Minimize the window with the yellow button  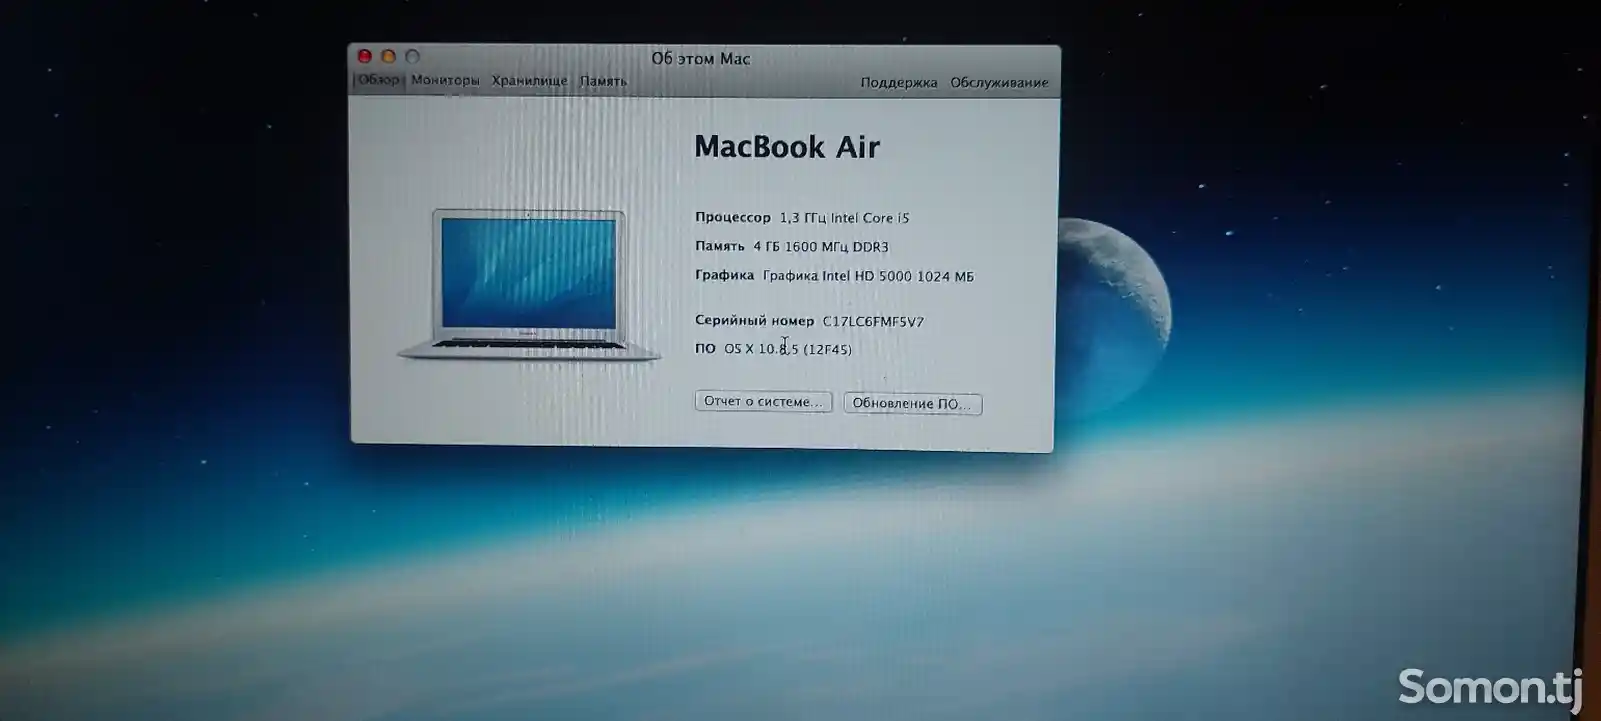[x=389, y=56]
